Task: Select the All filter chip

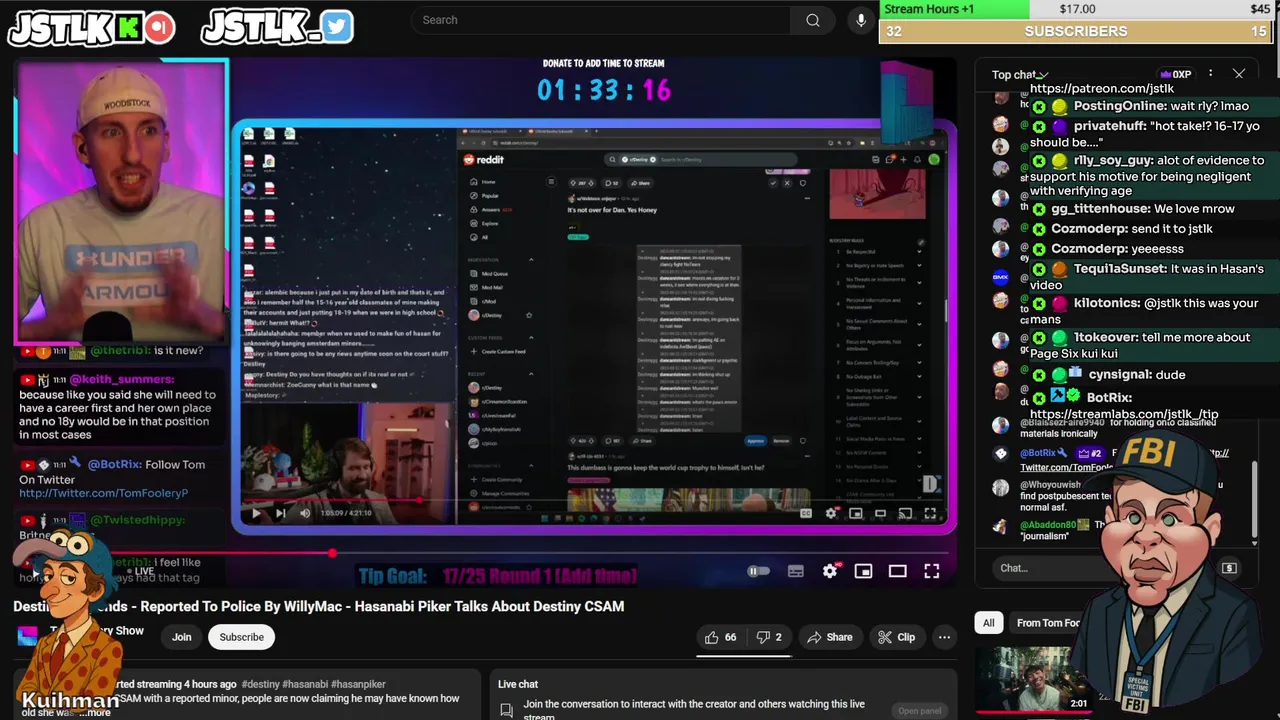Action: pos(988,623)
